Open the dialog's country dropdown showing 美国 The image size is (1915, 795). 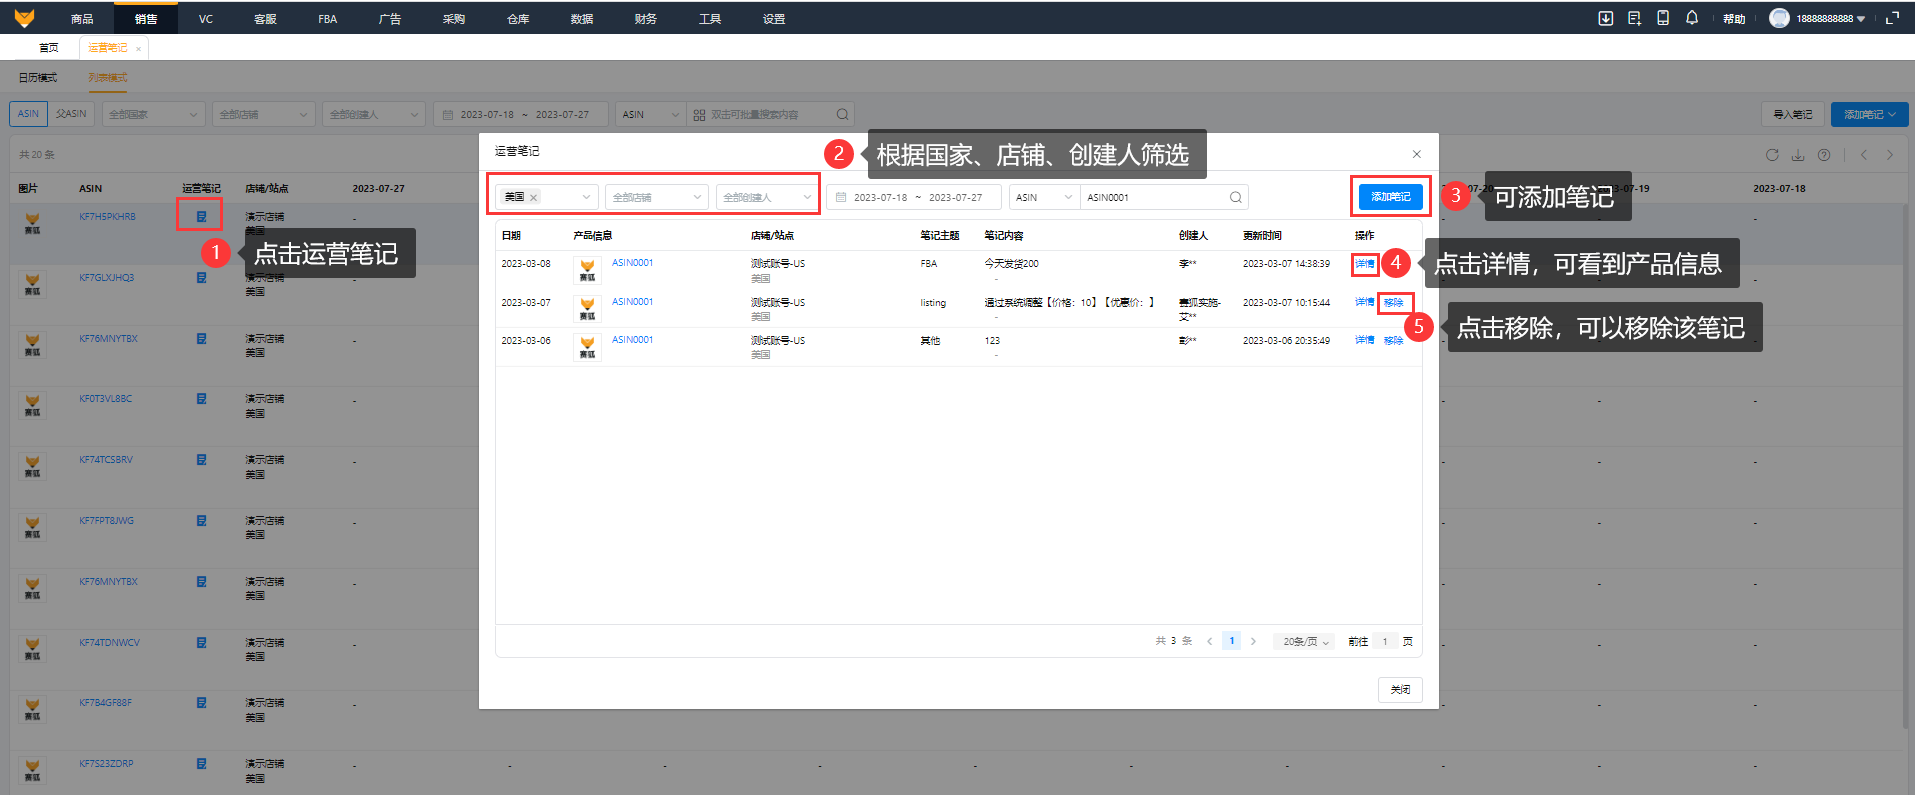(547, 197)
